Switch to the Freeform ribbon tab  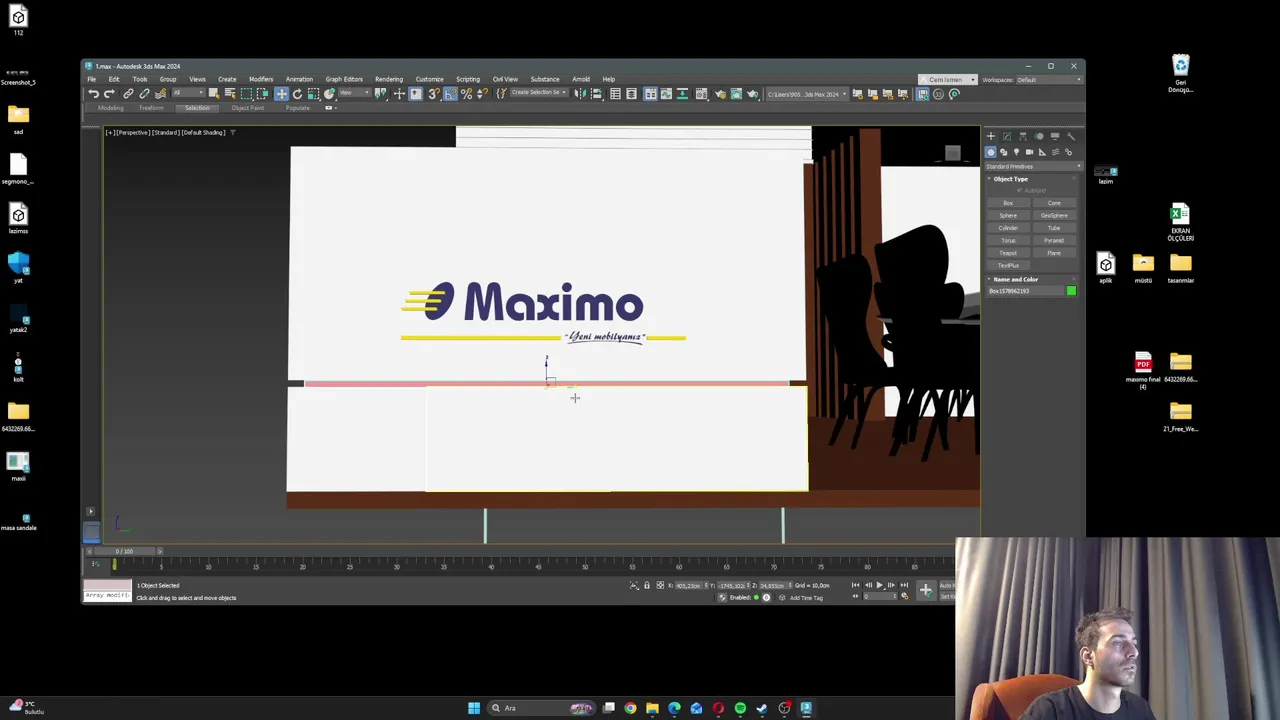tap(151, 108)
